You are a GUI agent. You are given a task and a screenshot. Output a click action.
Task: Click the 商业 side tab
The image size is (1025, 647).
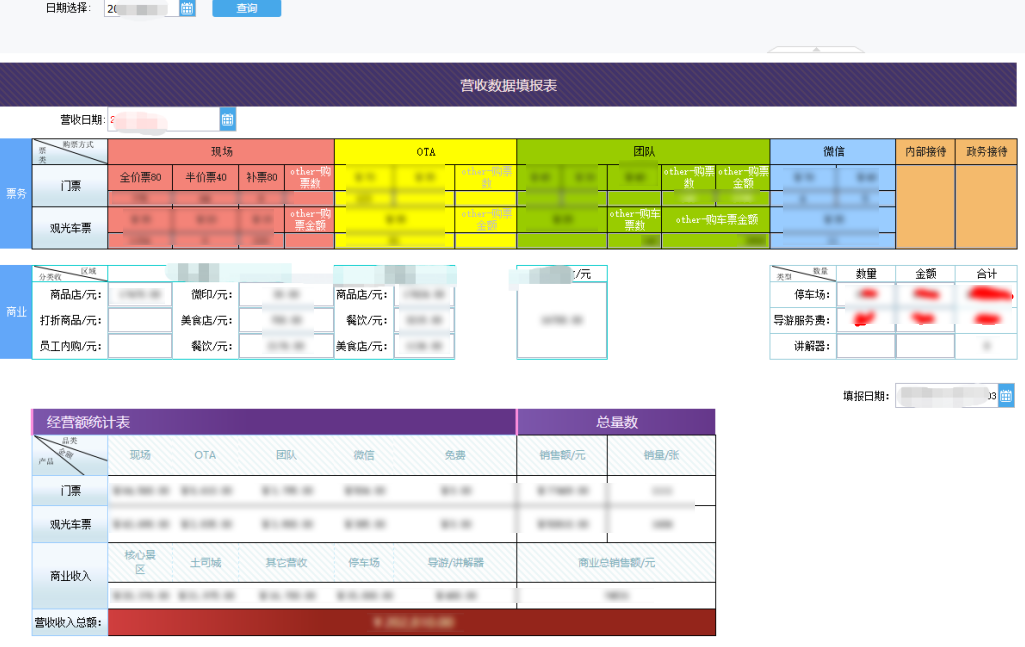pos(16,312)
